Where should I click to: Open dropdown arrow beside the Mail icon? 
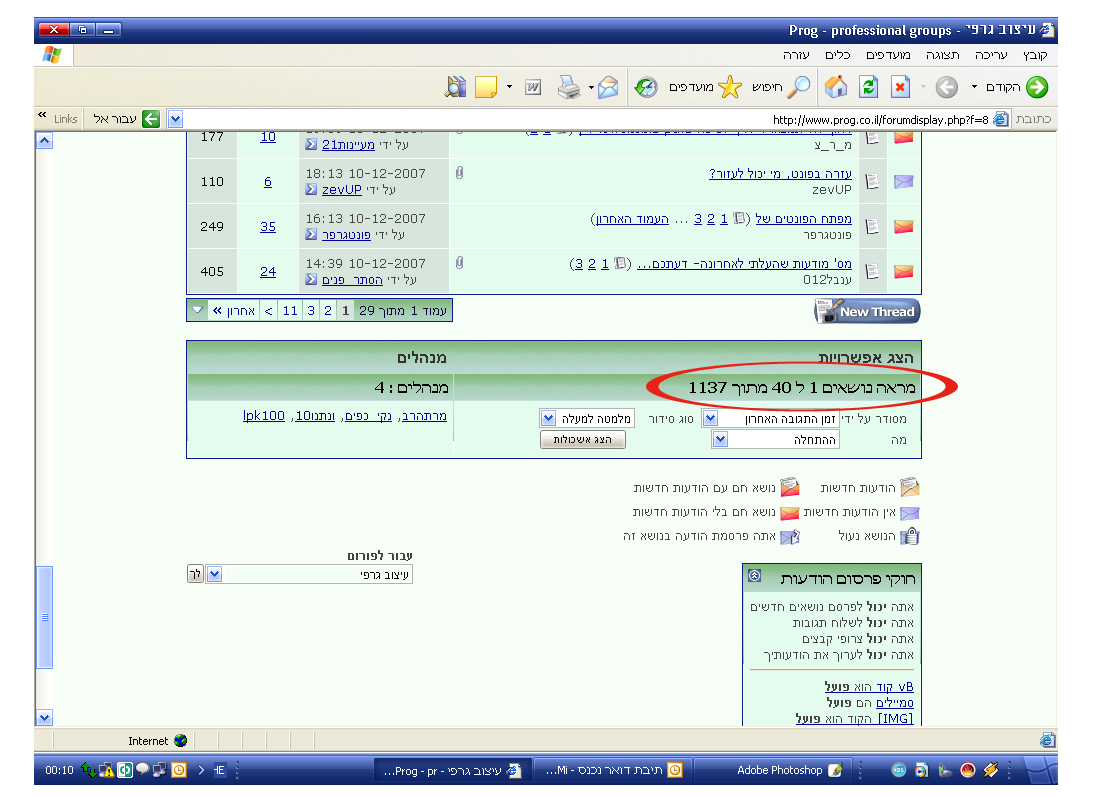(x=591, y=87)
